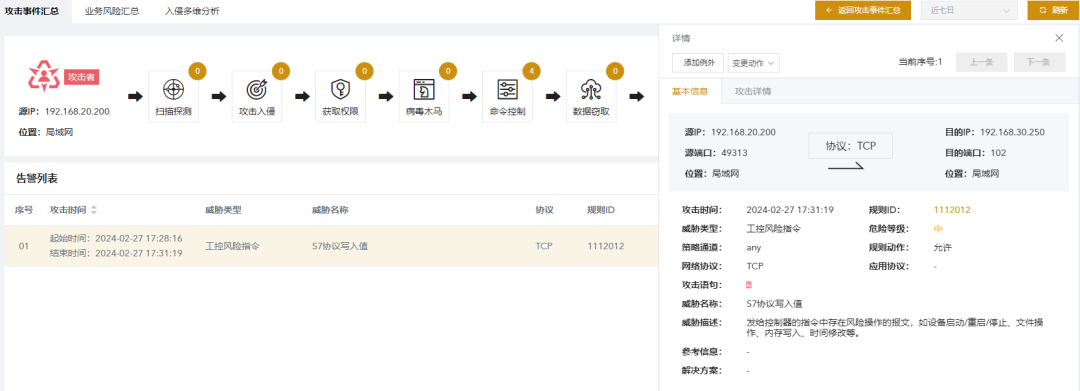
Task: Click the 下一条 next button
Action: pyautogui.click(x=1039, y=62)
